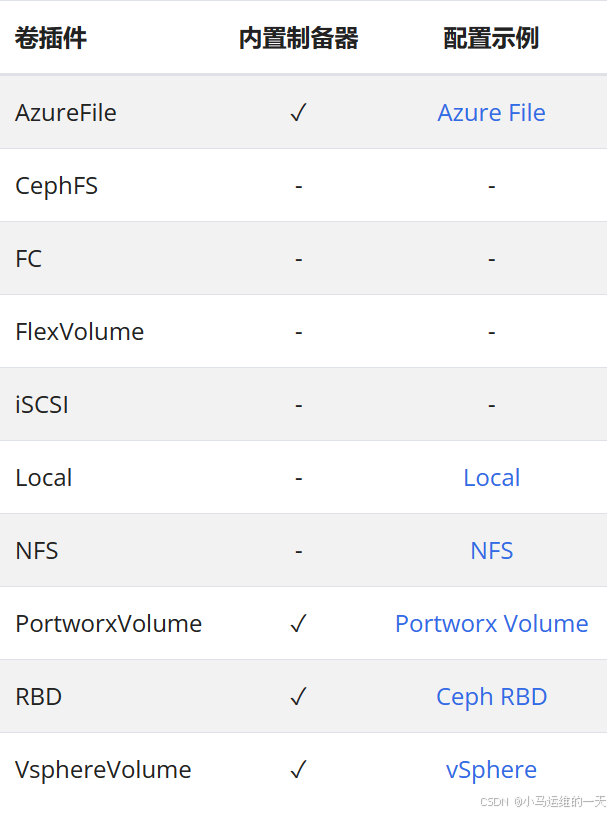Click the 卷插件 column header
Image resolution: width=612 pixels, height=813 pixels.
[x=51, y=38]
